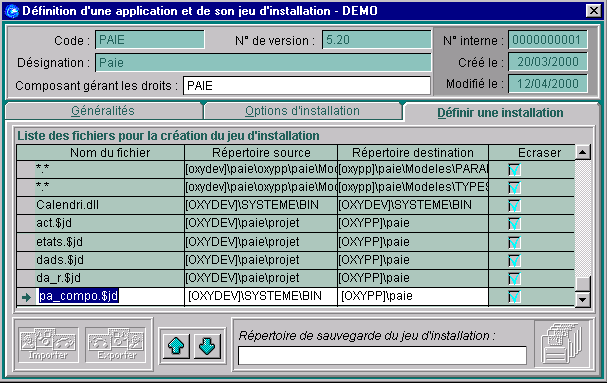Click the Créé le date field

click(547, 62)
